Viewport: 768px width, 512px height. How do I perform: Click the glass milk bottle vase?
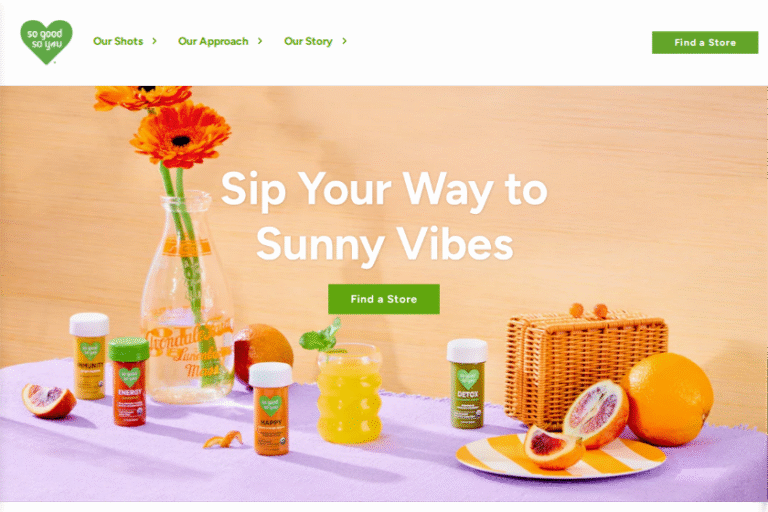pyautogui.click(x=188, y=298)
